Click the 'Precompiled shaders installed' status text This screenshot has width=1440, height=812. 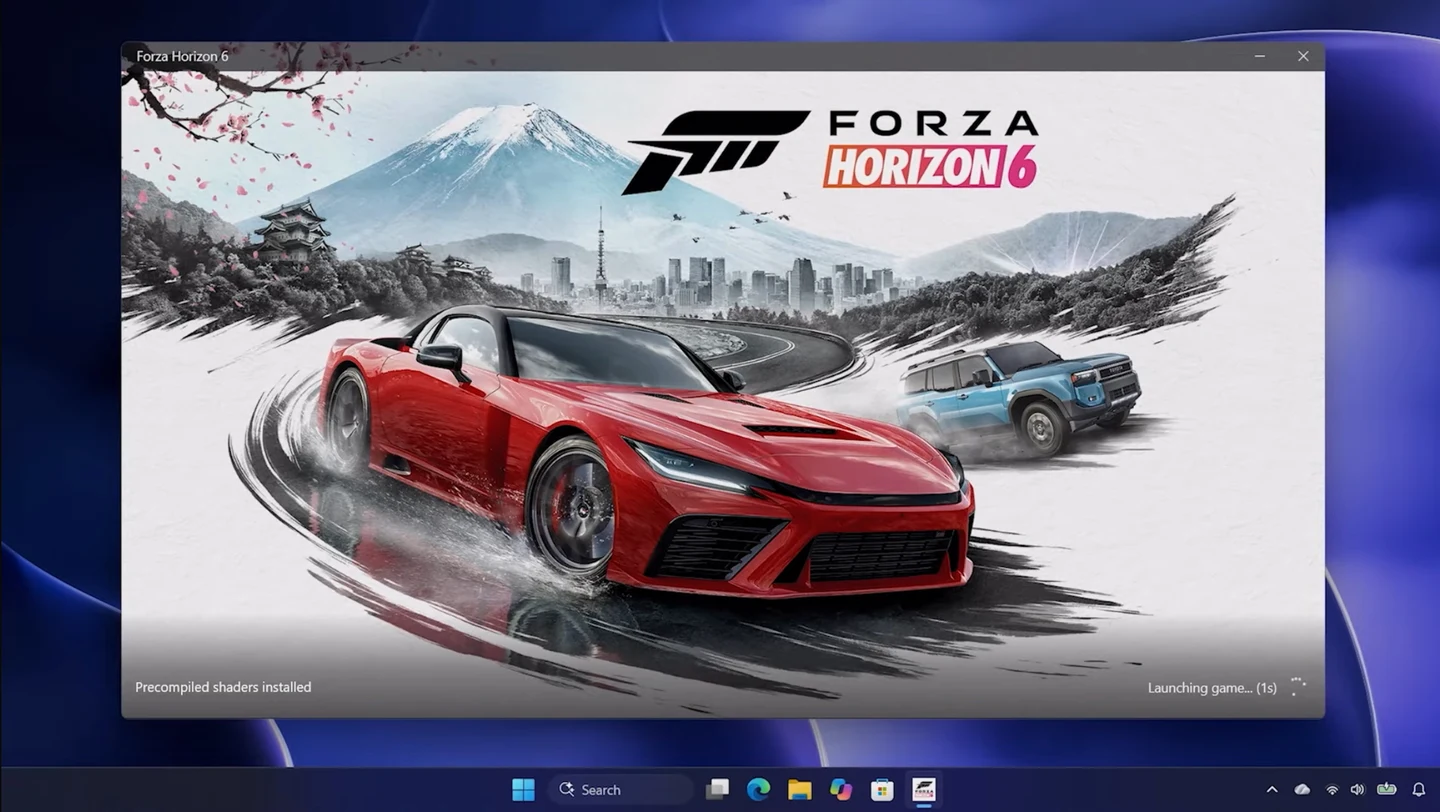coord(223,687)
